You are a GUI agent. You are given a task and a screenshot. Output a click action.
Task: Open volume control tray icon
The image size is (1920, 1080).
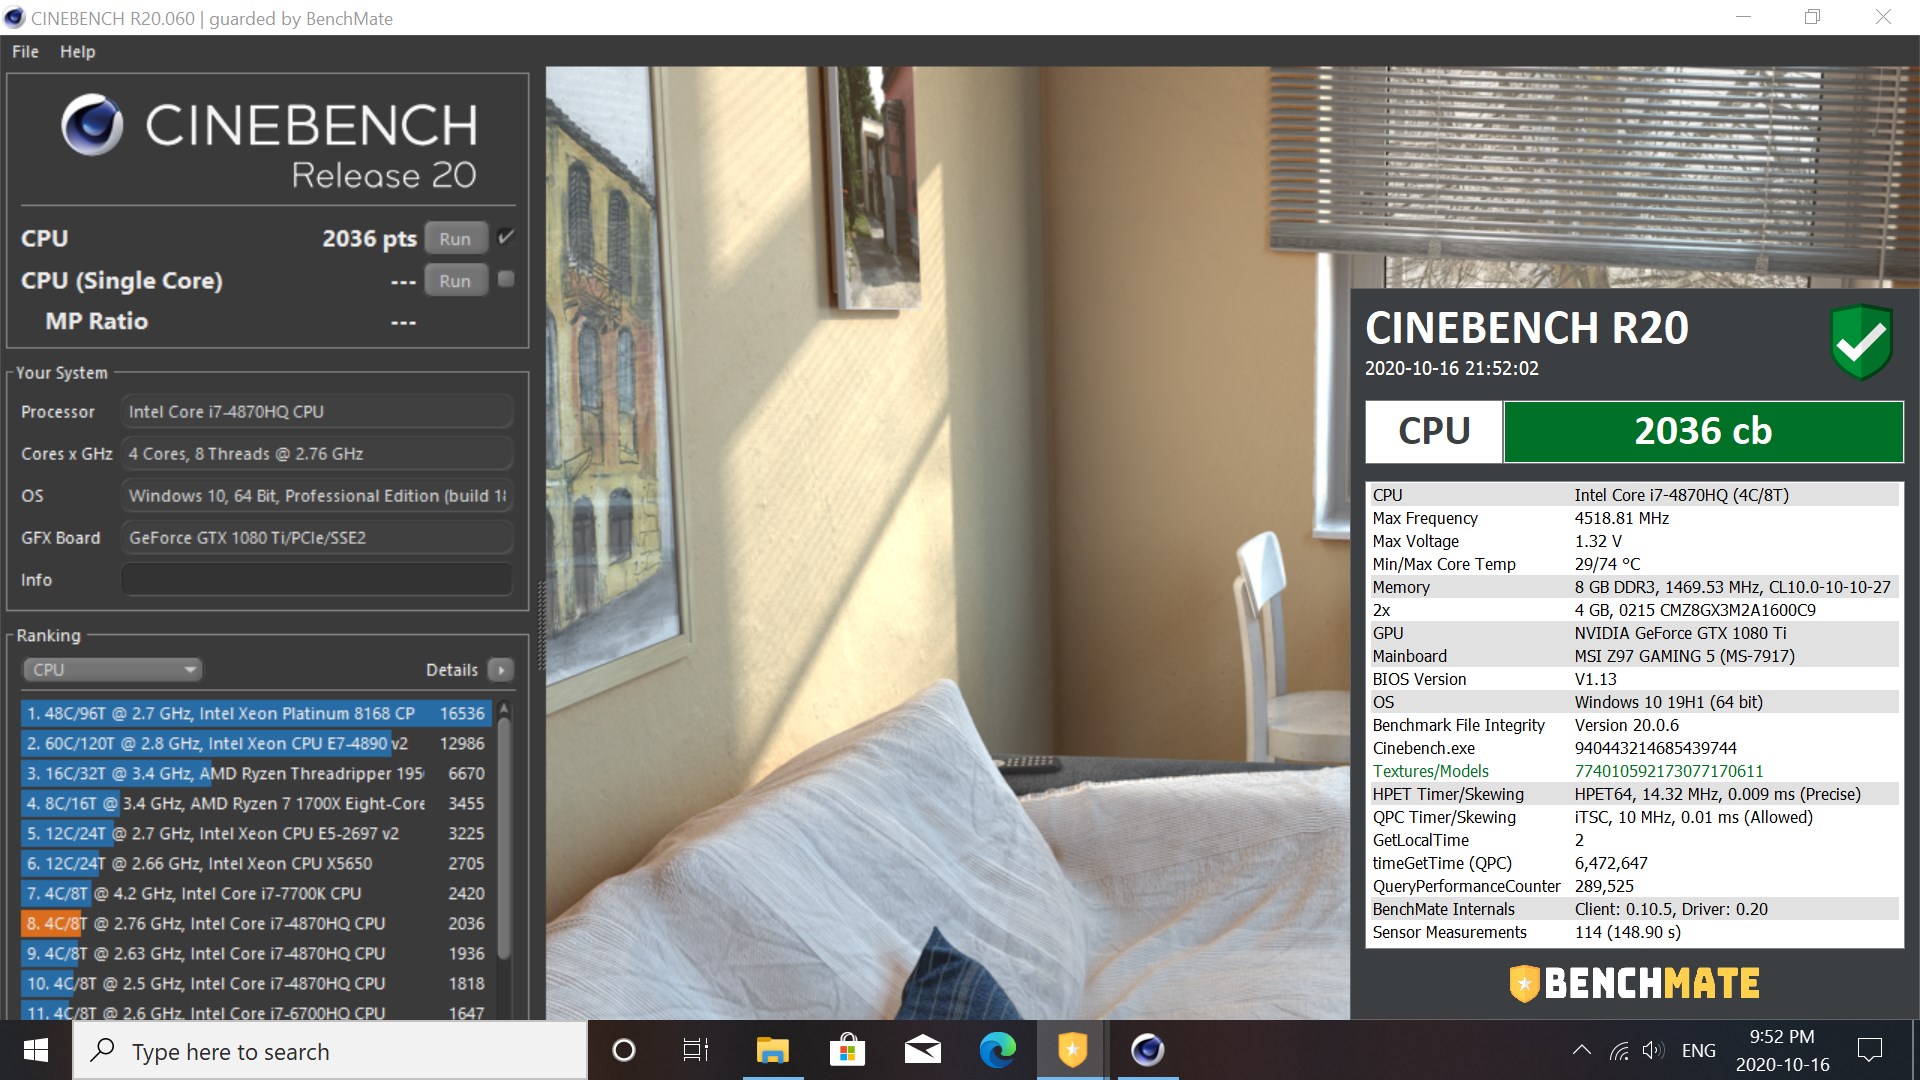pos(1652,1050)
